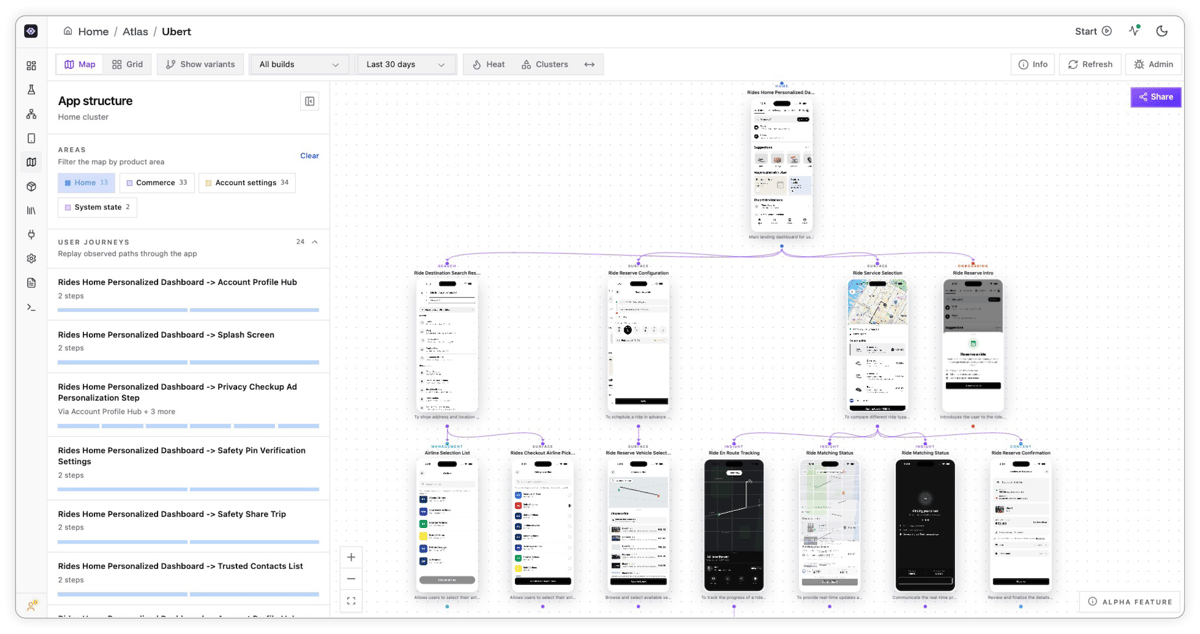Zoom out of the map with the minus button
This screenshot has height=634, width=1200.
coord(351,579)
